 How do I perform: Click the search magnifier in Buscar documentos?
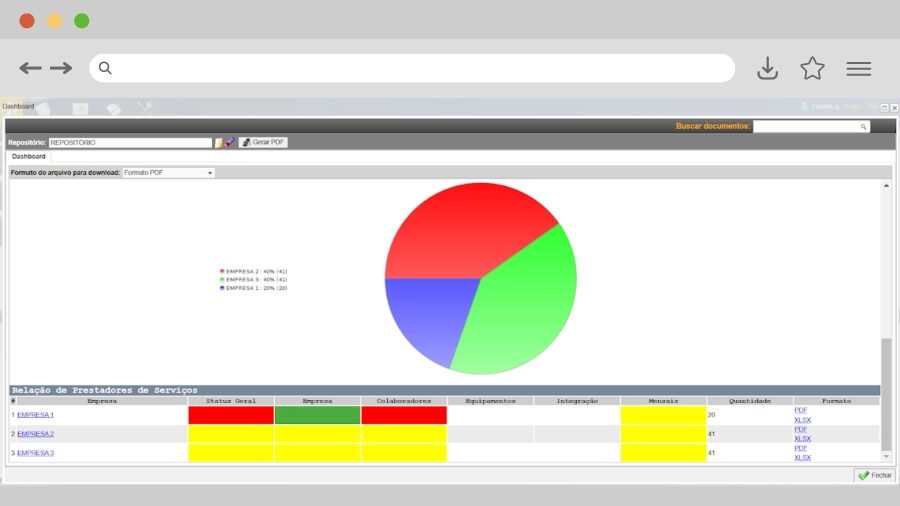pos(863,127)
